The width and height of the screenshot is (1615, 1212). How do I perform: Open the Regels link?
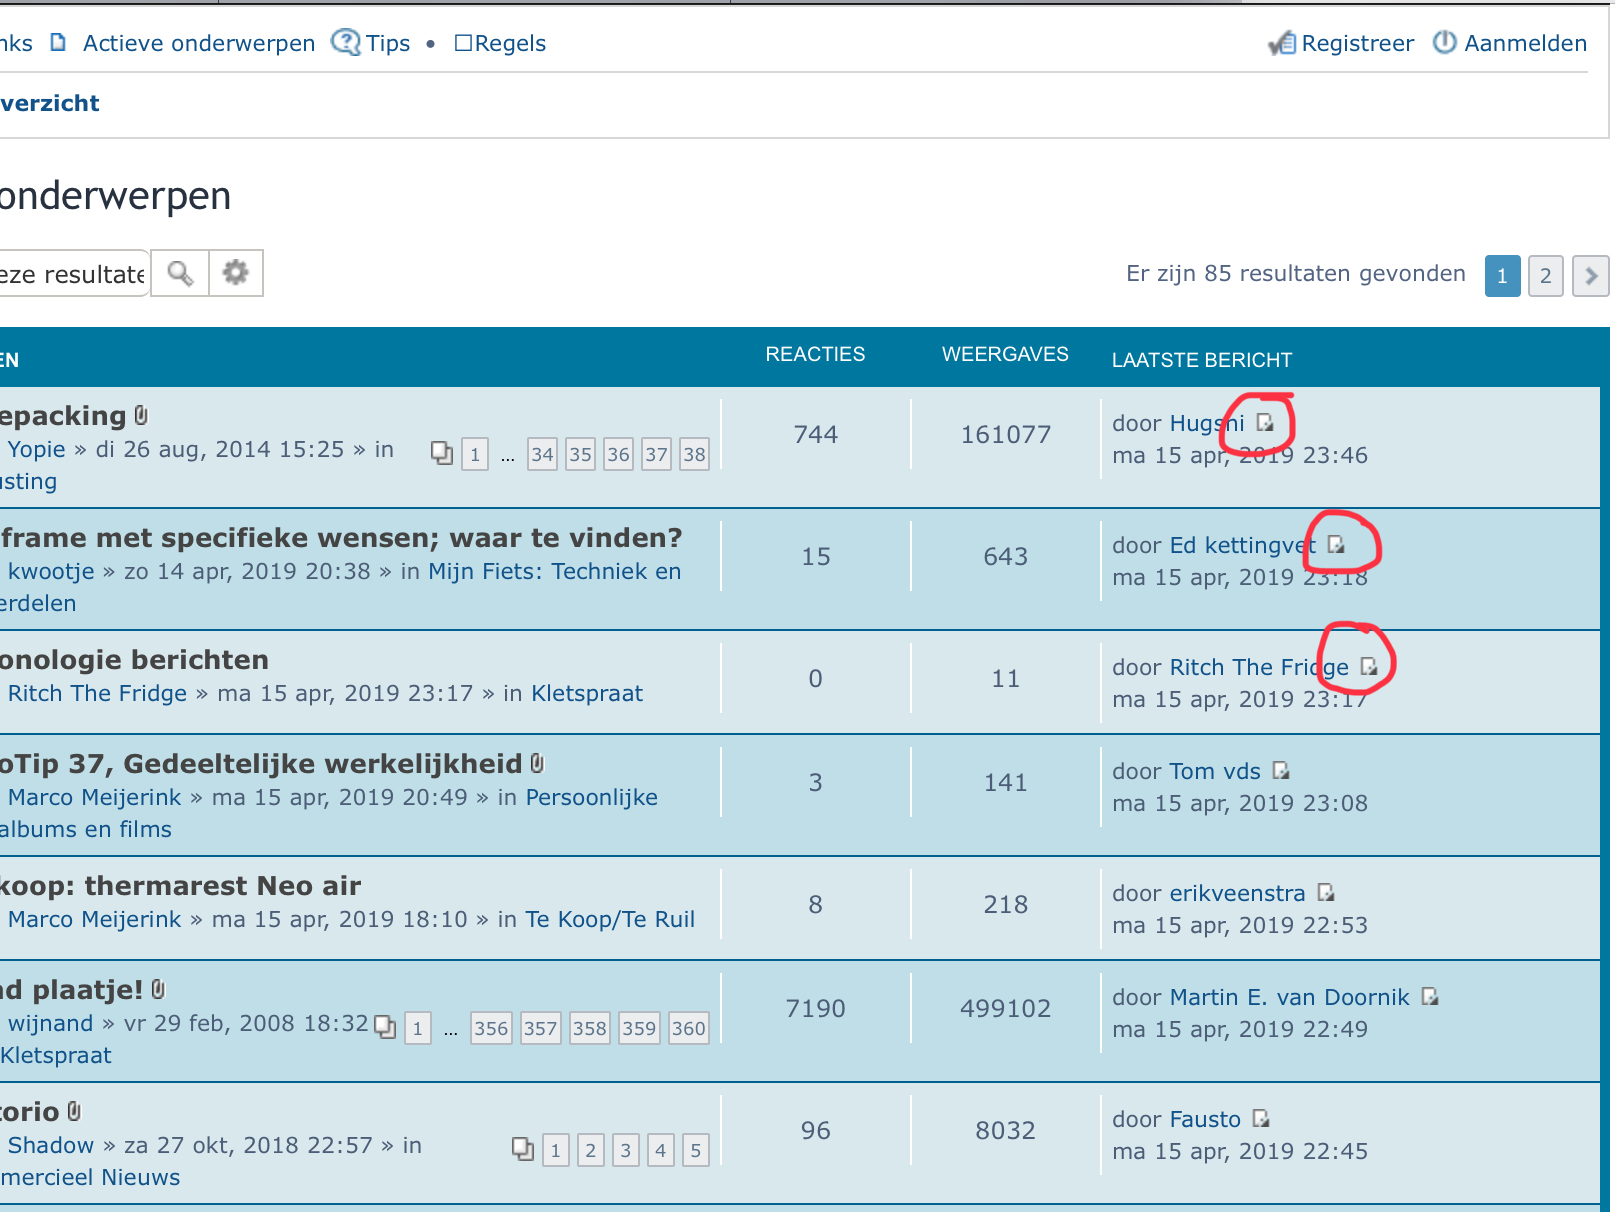tap(509, 43)
